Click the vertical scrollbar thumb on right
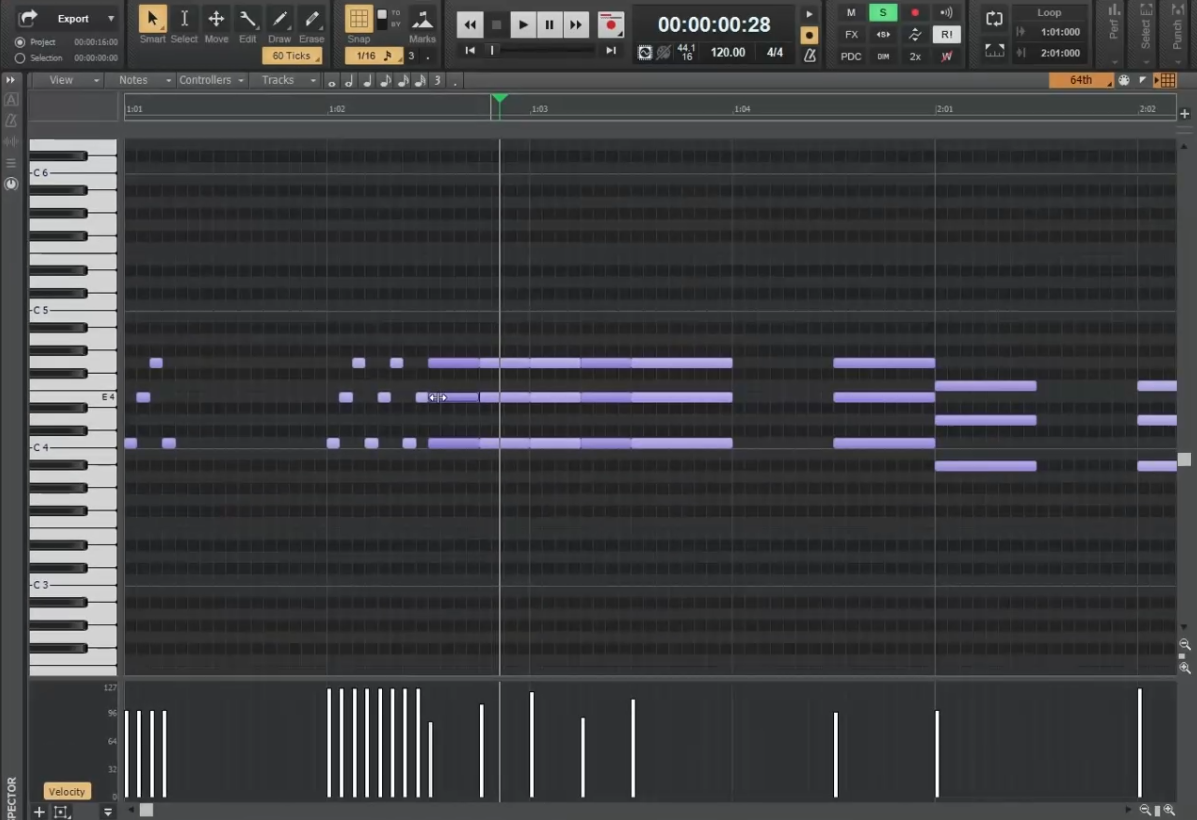This screenshot has height=820, width=1197. tap(1184, 459)
